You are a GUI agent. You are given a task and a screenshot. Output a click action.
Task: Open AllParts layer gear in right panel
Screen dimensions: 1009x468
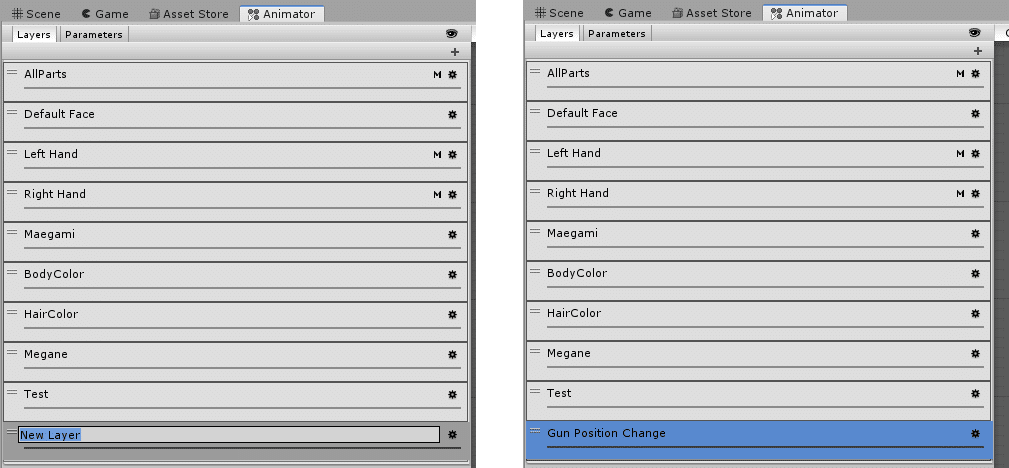976,73
